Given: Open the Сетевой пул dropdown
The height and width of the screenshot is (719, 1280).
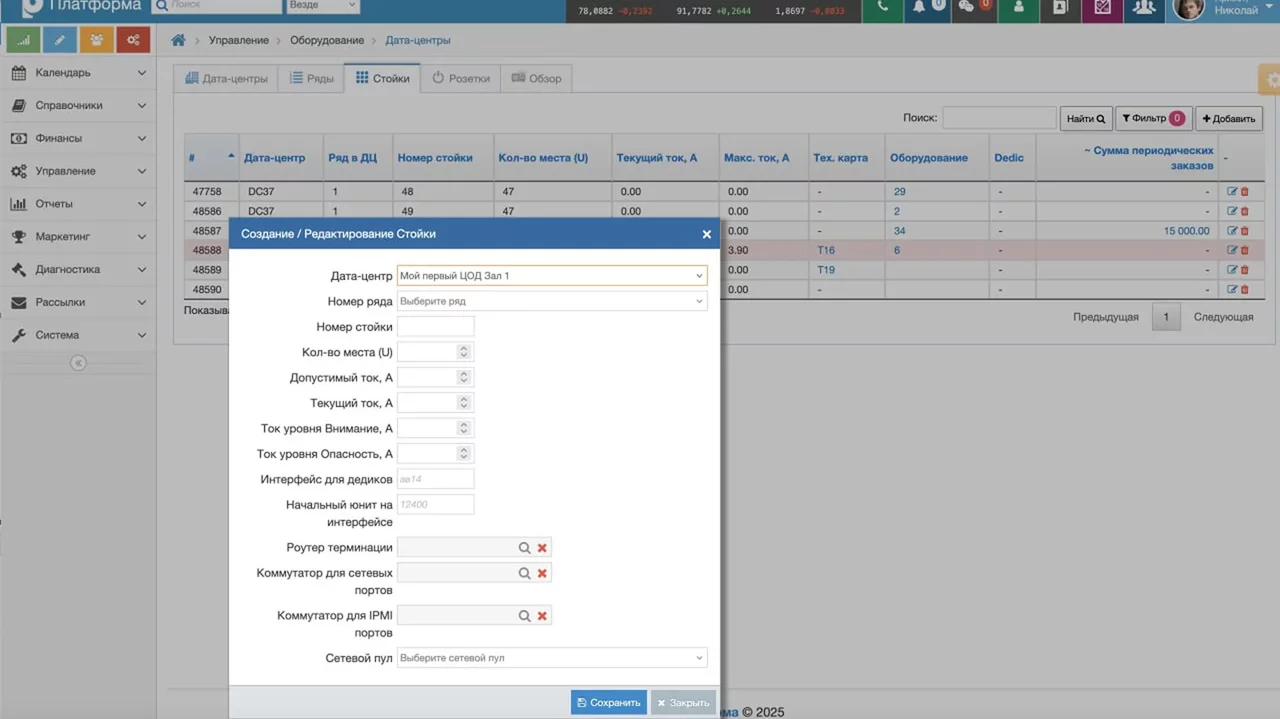Looking at the screenshot, I should click(551, 658).
